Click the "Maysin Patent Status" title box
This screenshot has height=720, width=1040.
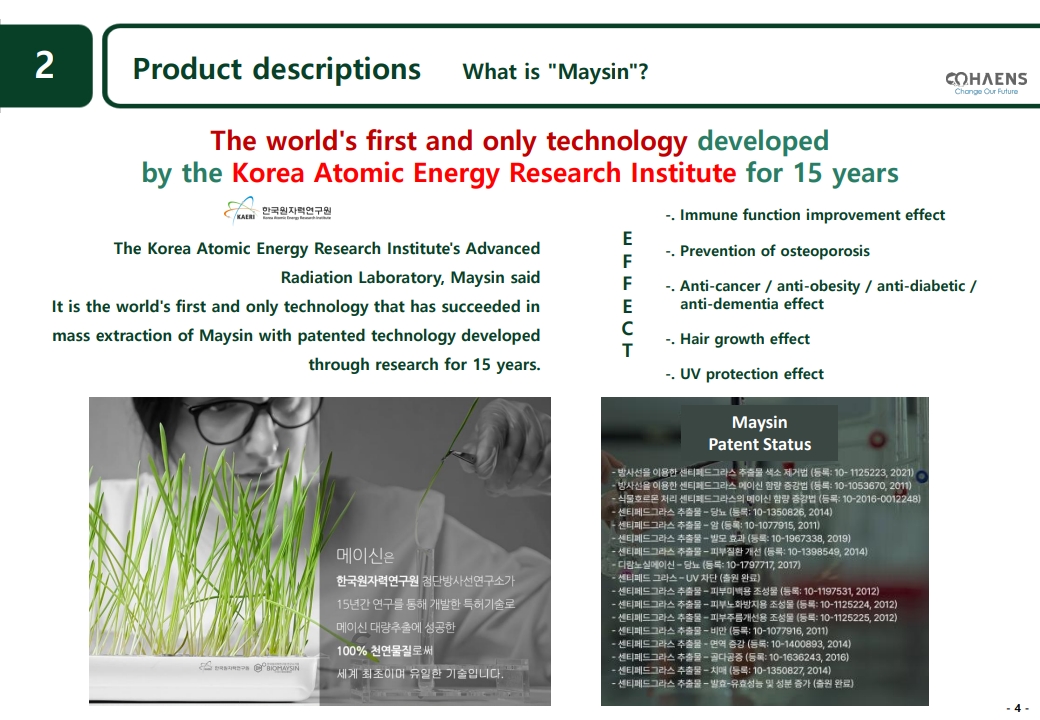[x=759, y=433]
